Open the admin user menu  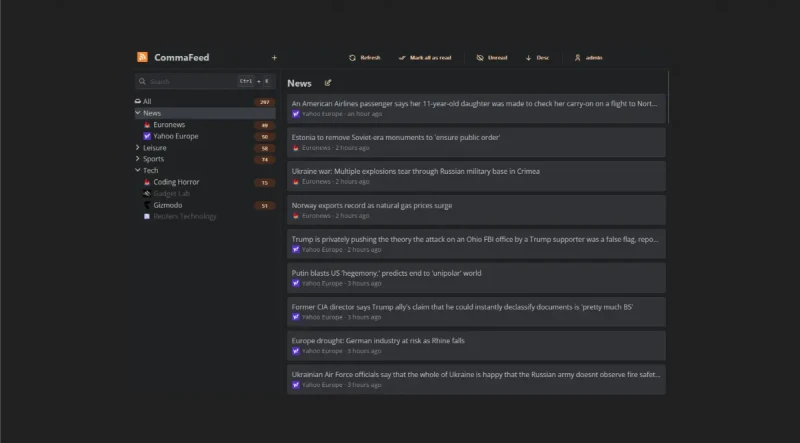[x=588, y=58]
